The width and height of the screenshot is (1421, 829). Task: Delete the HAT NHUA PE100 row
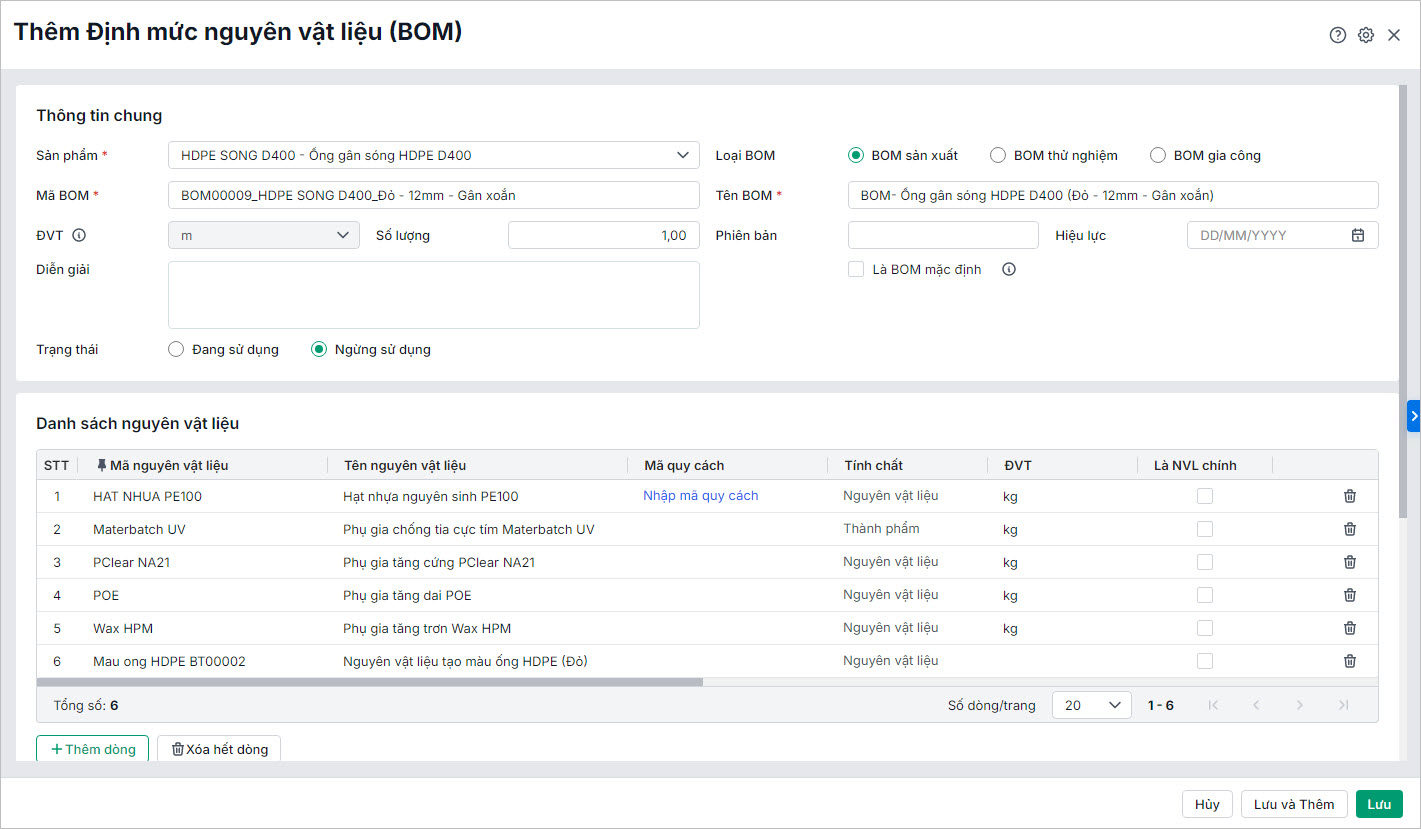[1349, 496]
